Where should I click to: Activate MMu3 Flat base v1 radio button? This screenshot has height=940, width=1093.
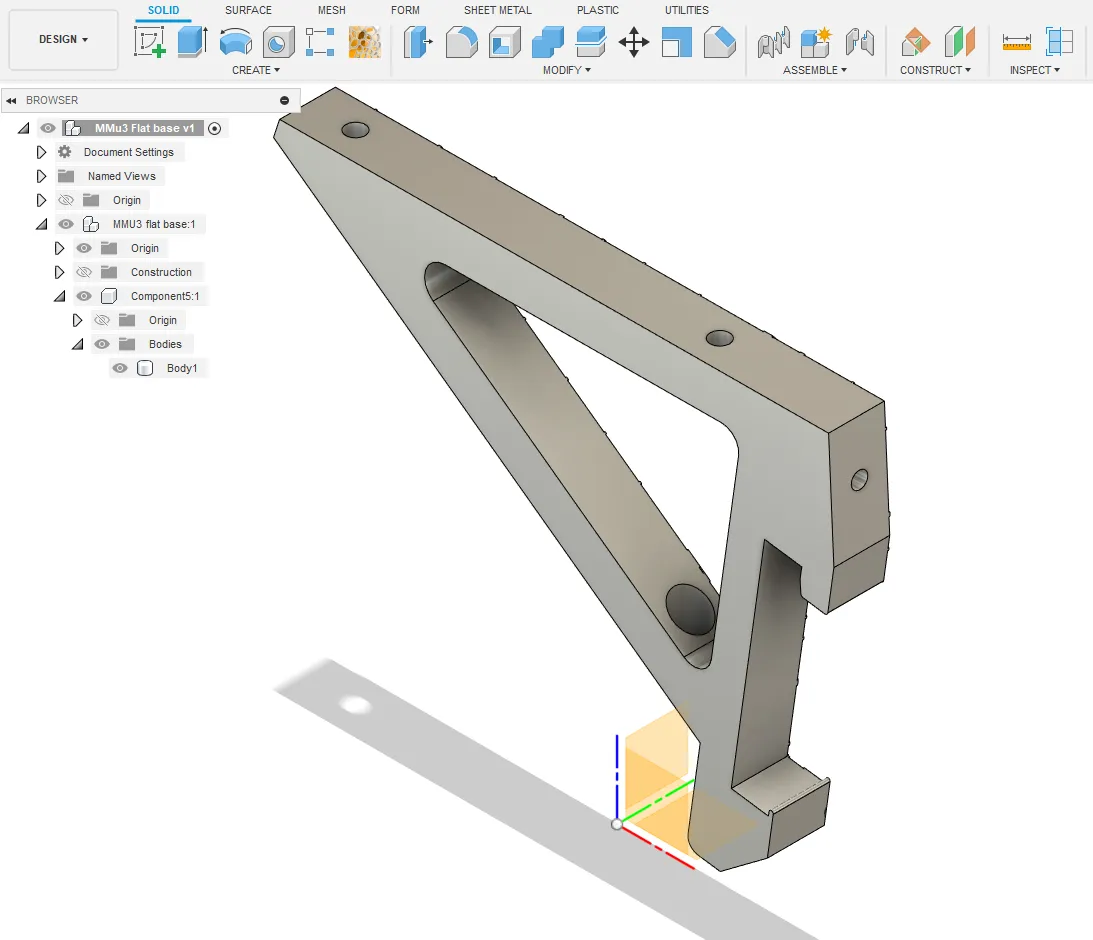[x=215, y=128]
